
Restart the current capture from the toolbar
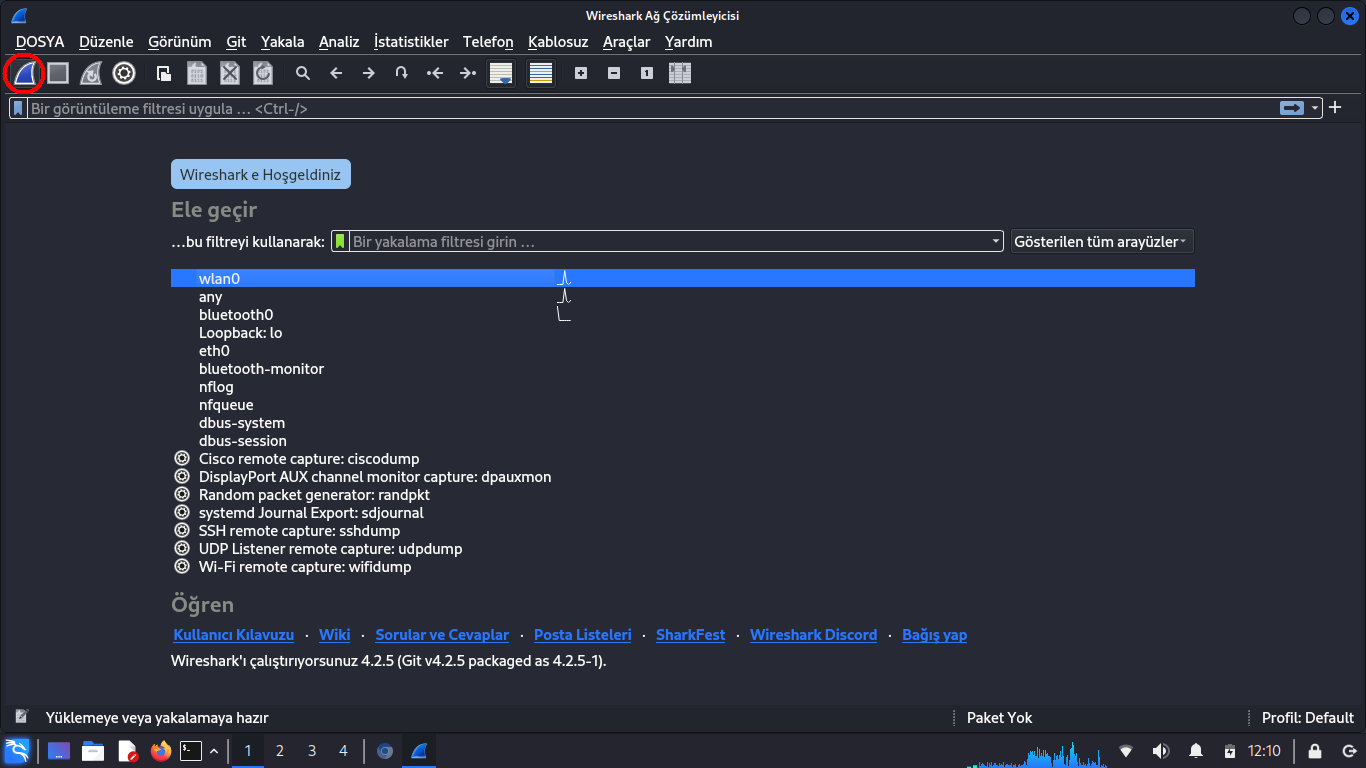point(91,73)
